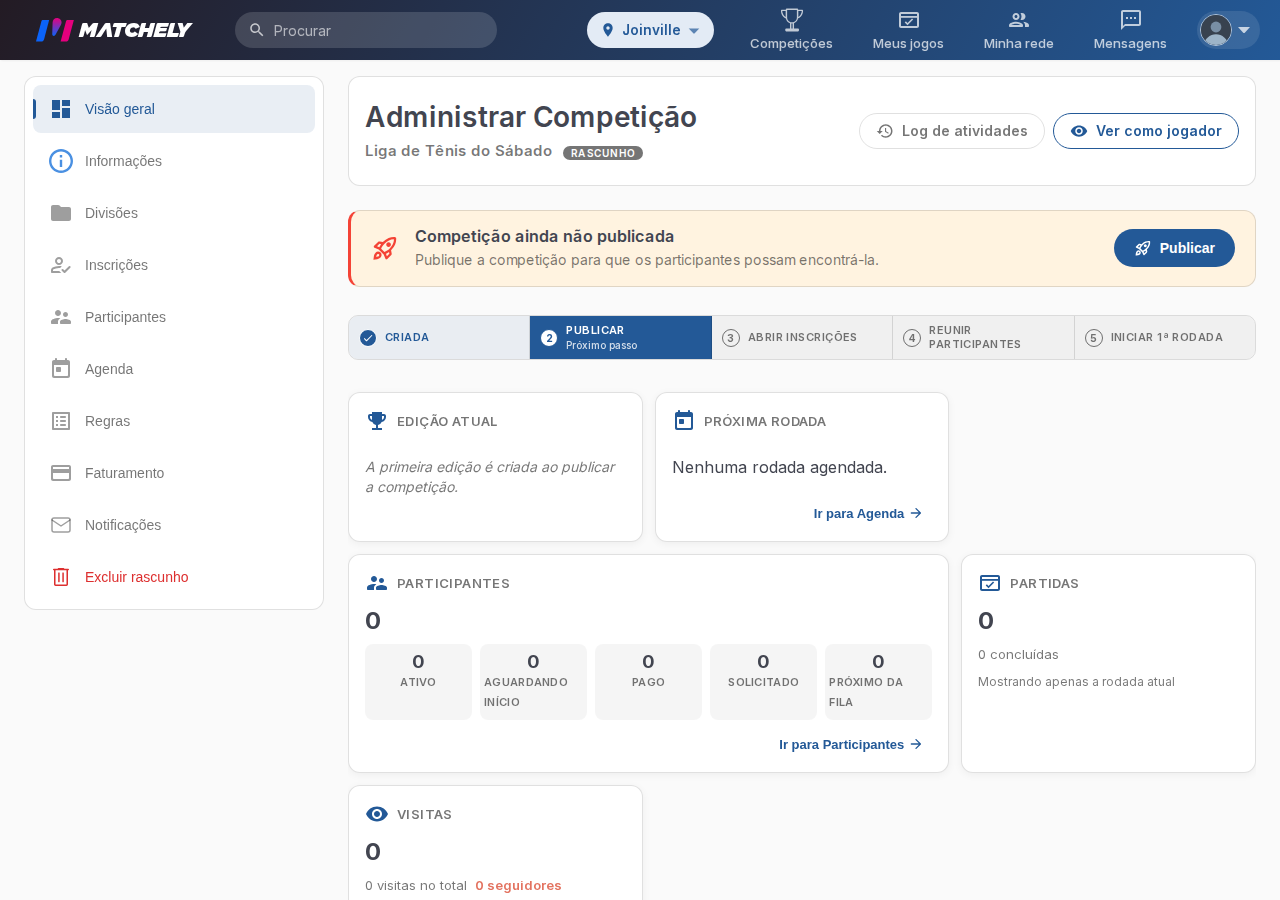Click the Pago participant count tile
Viewport: 1280px width, 900px height.
point(648,682)
